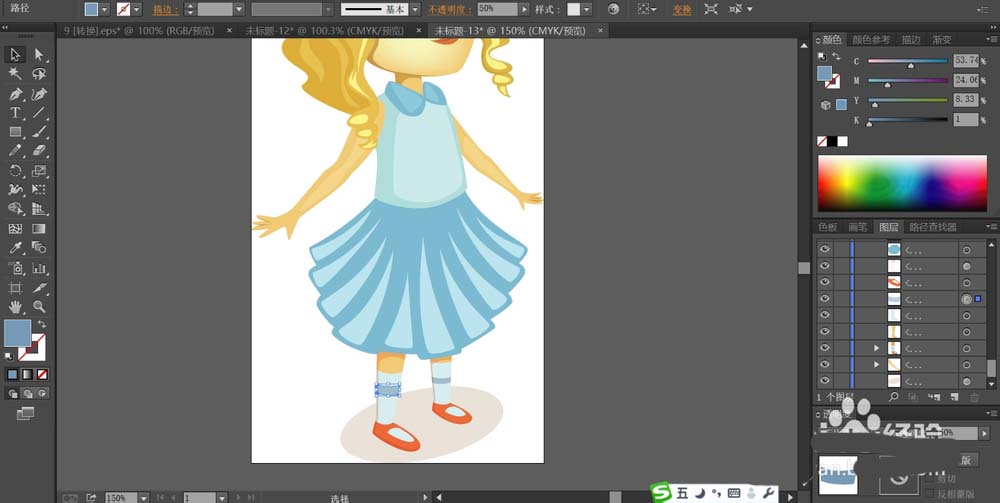This screenshot has width=1000, height=503.
Task: Open the 画笔 brushes tab
Action: point(857,226)
